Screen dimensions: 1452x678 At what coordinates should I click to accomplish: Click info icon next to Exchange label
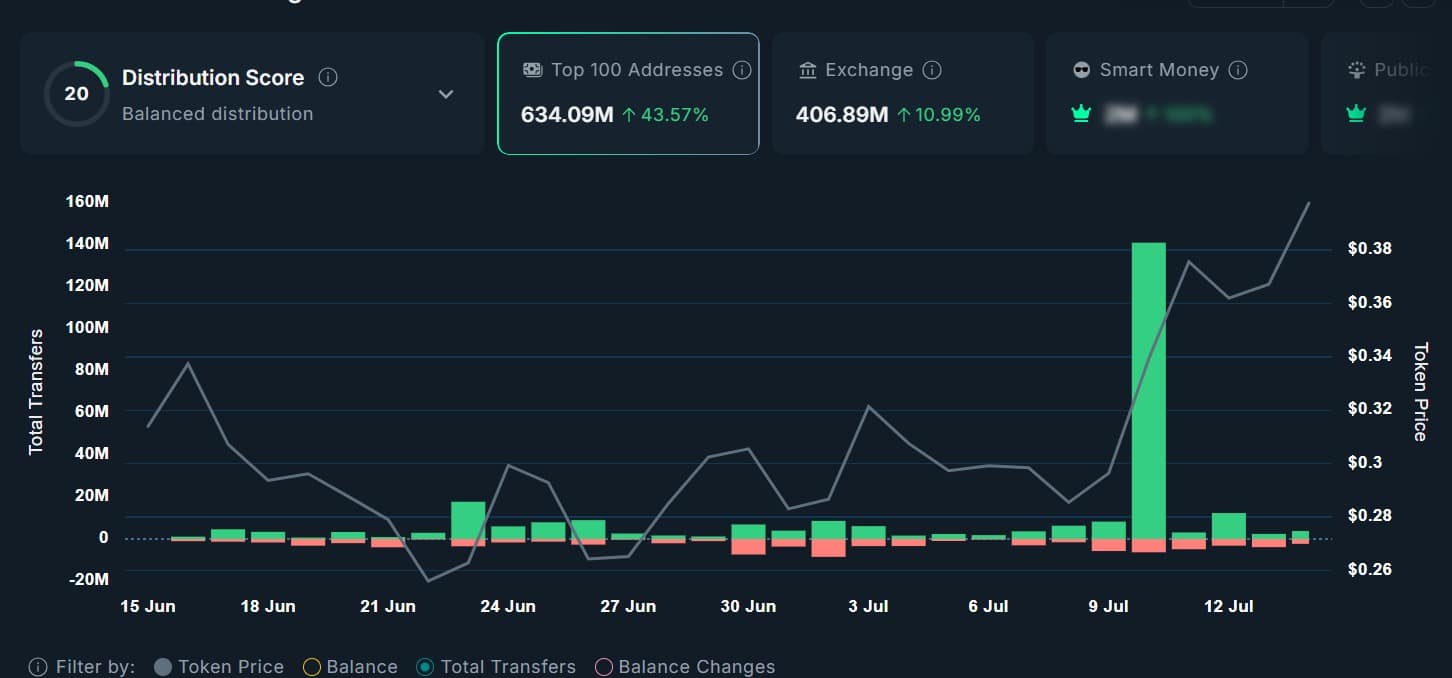(x=932, y=70)
